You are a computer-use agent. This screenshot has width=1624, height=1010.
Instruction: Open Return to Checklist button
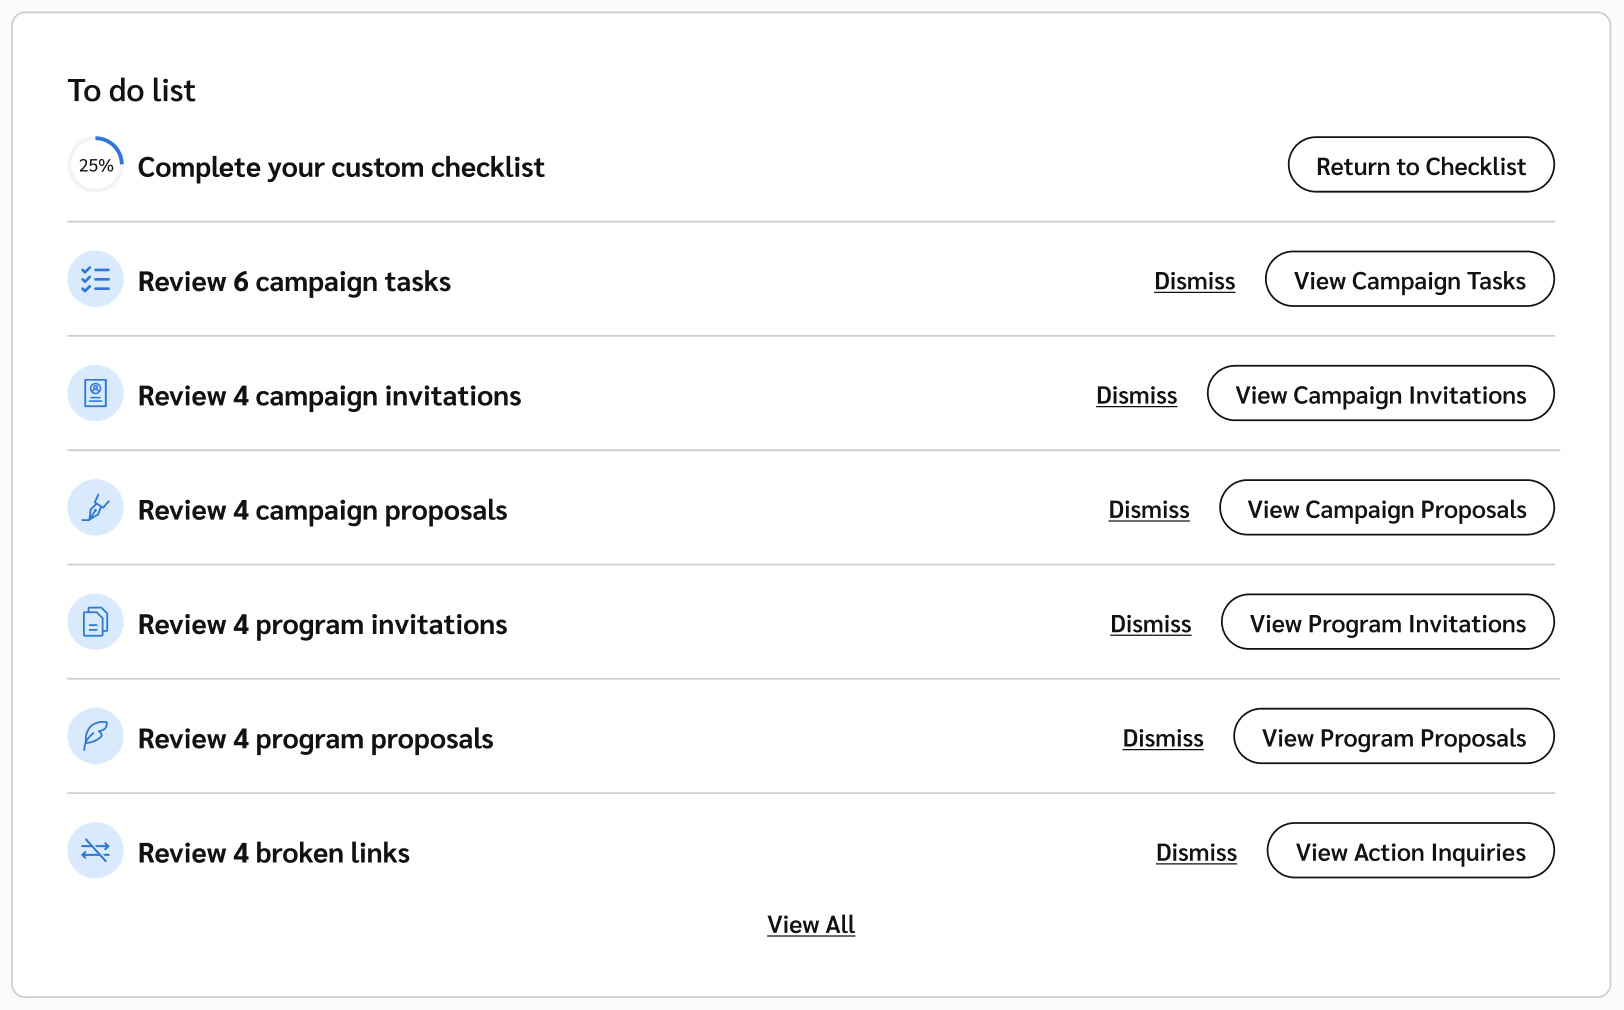click(x=1421, y=165)
